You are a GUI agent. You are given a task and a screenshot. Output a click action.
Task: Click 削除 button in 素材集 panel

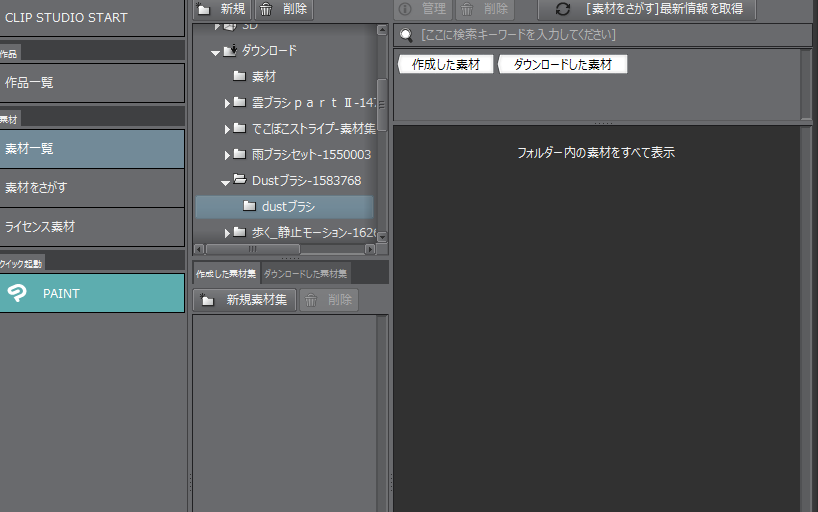pyautogui.click(x=329, y=300)
